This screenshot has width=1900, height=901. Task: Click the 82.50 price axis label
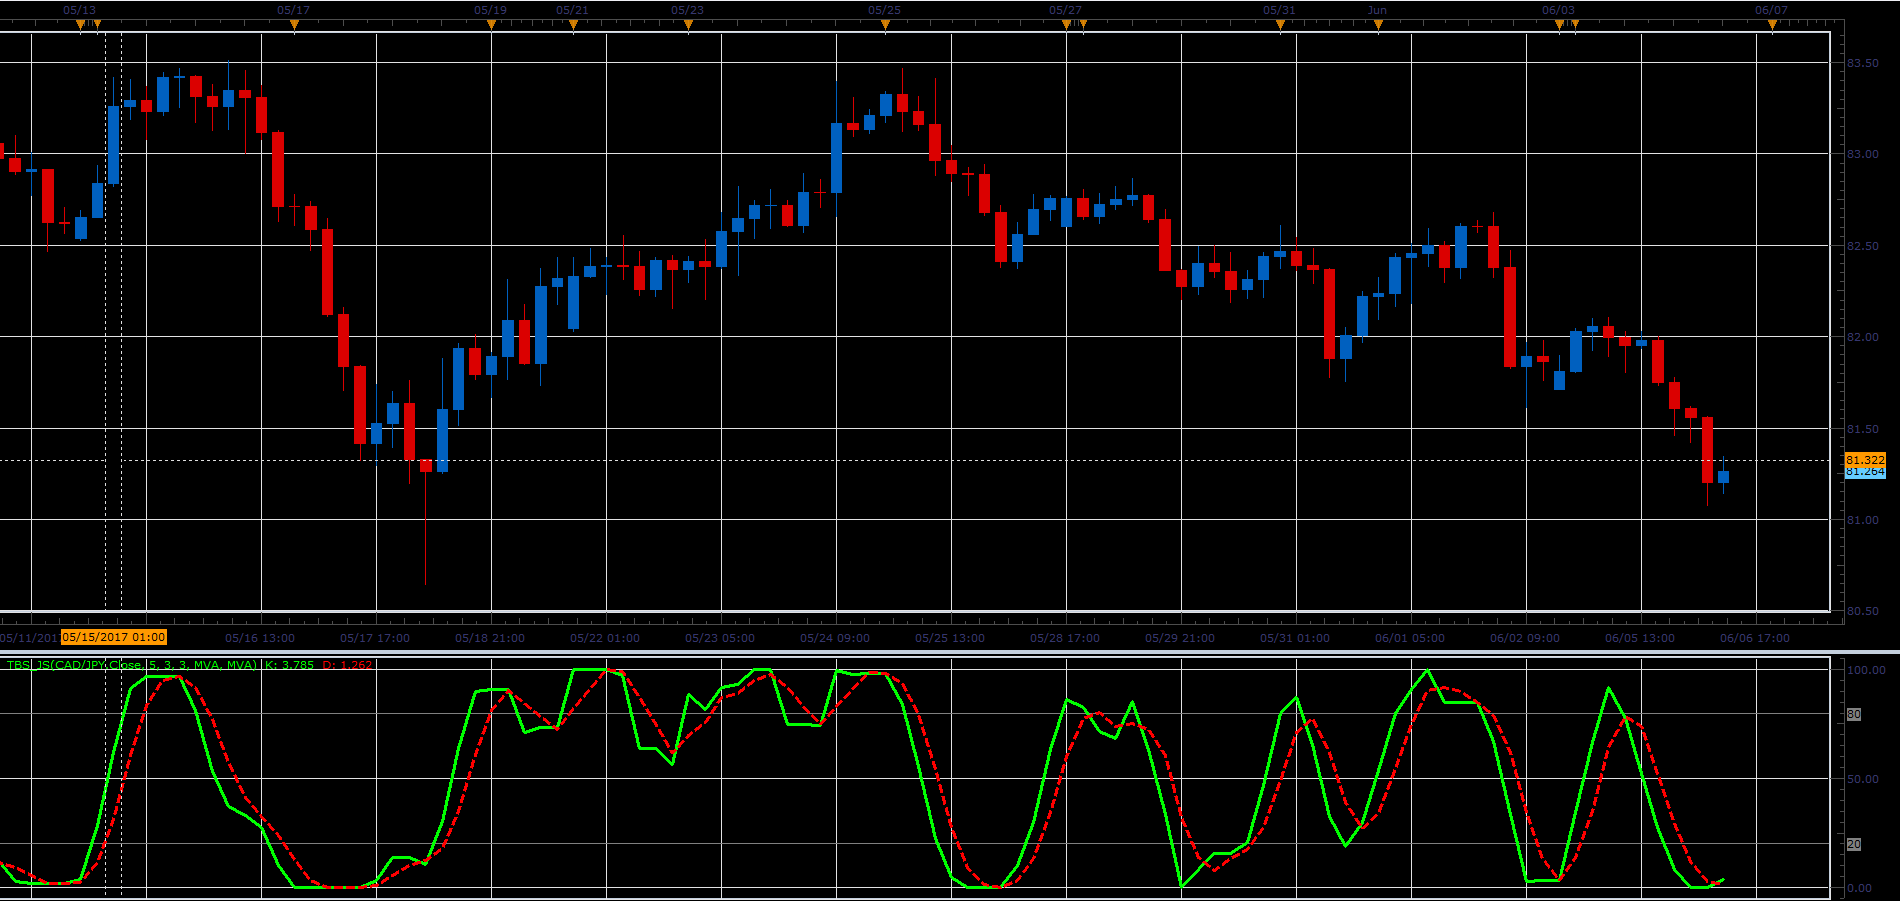(1862, 246)
